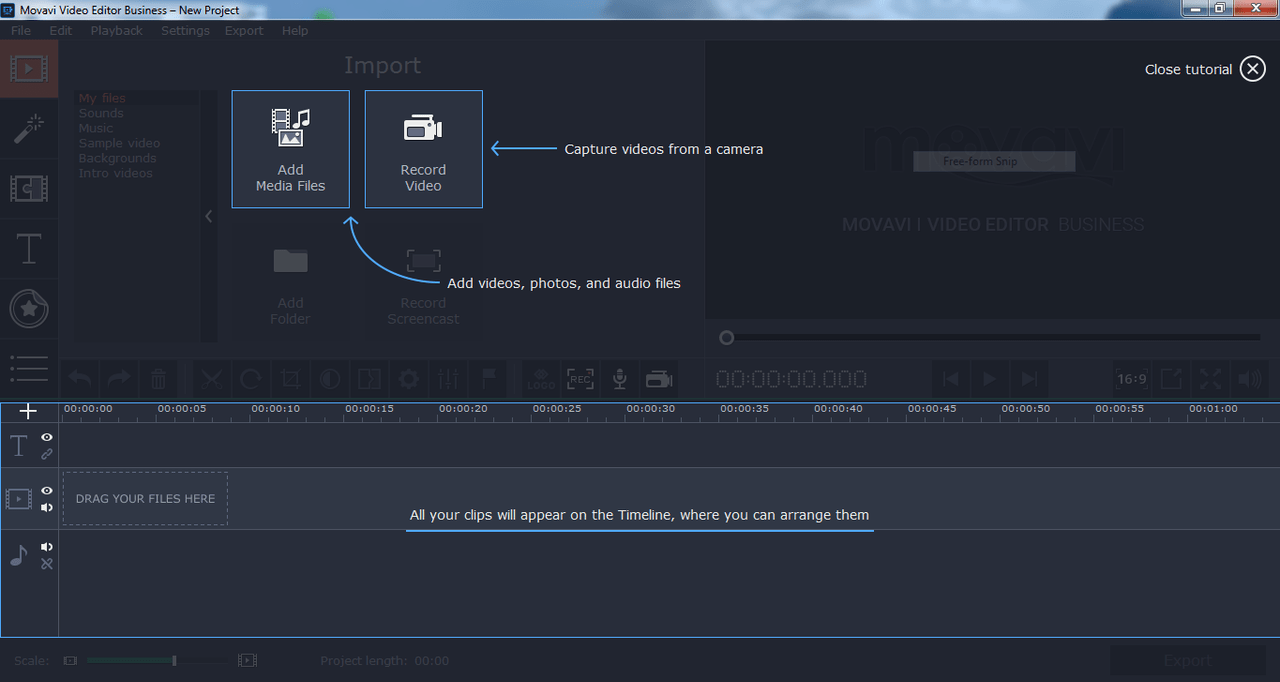Open the Titles T tab in sidebar
1280x682 pixels.
pos(29,248)
